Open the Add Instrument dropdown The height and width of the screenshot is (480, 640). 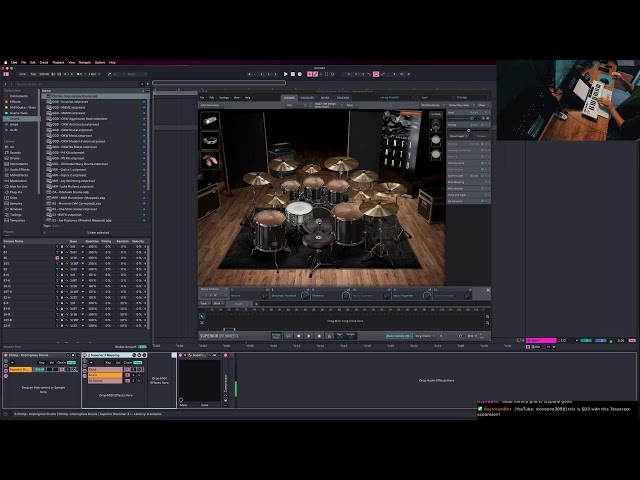pyautogui.click(x=211, y=105)
